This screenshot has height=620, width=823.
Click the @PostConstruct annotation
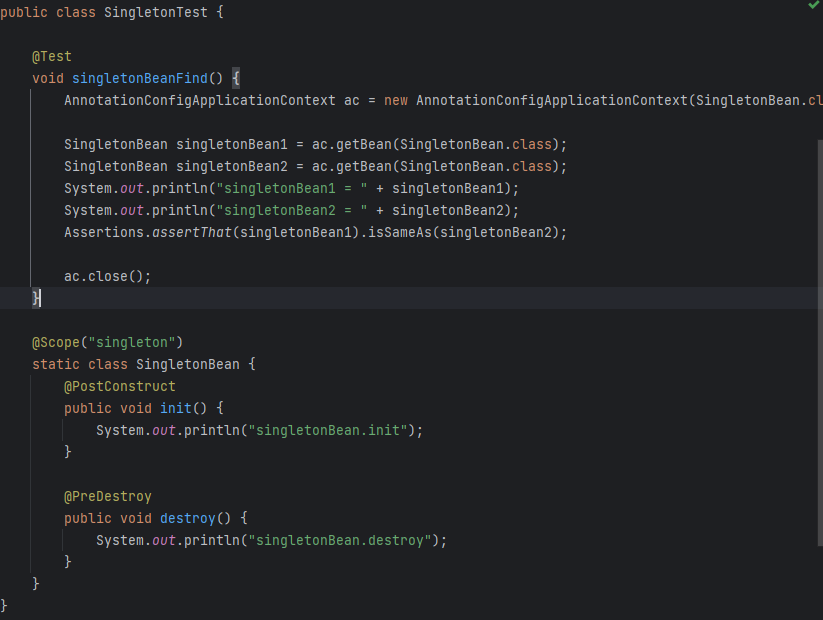point(120,386)
